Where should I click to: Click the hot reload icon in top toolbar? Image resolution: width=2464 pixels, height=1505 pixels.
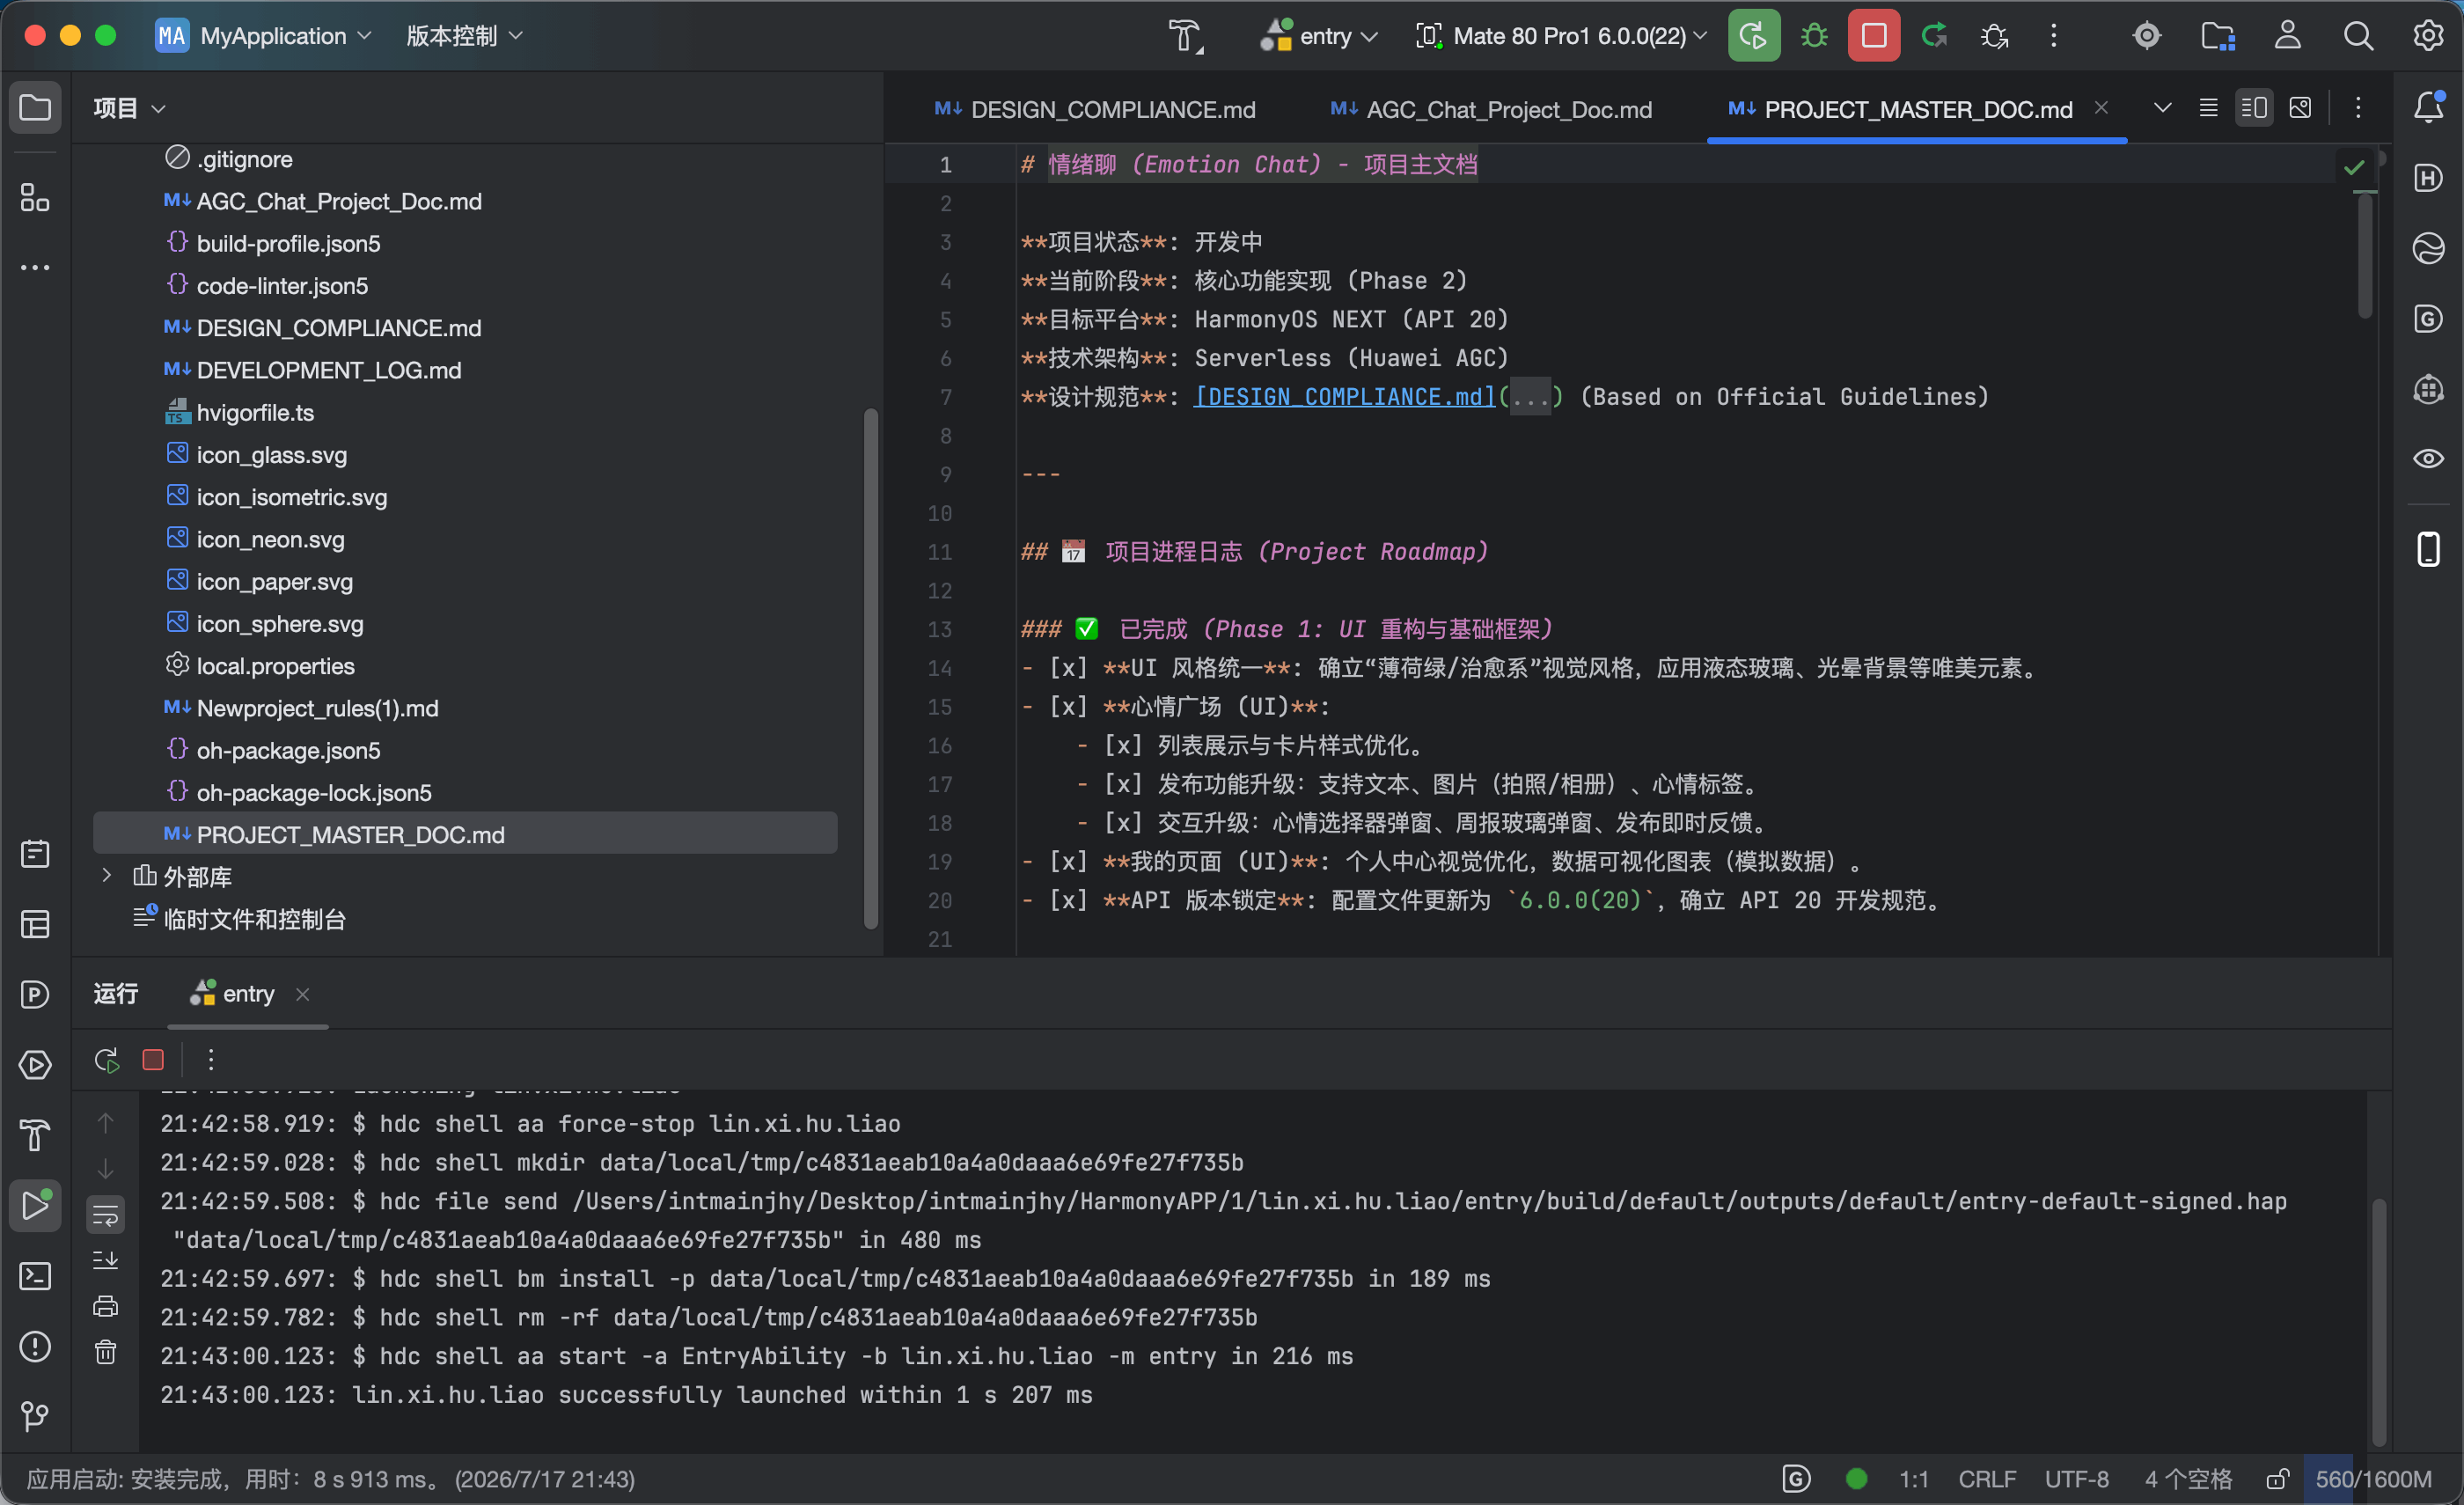pyautogui.click(x=1934, y=36)
